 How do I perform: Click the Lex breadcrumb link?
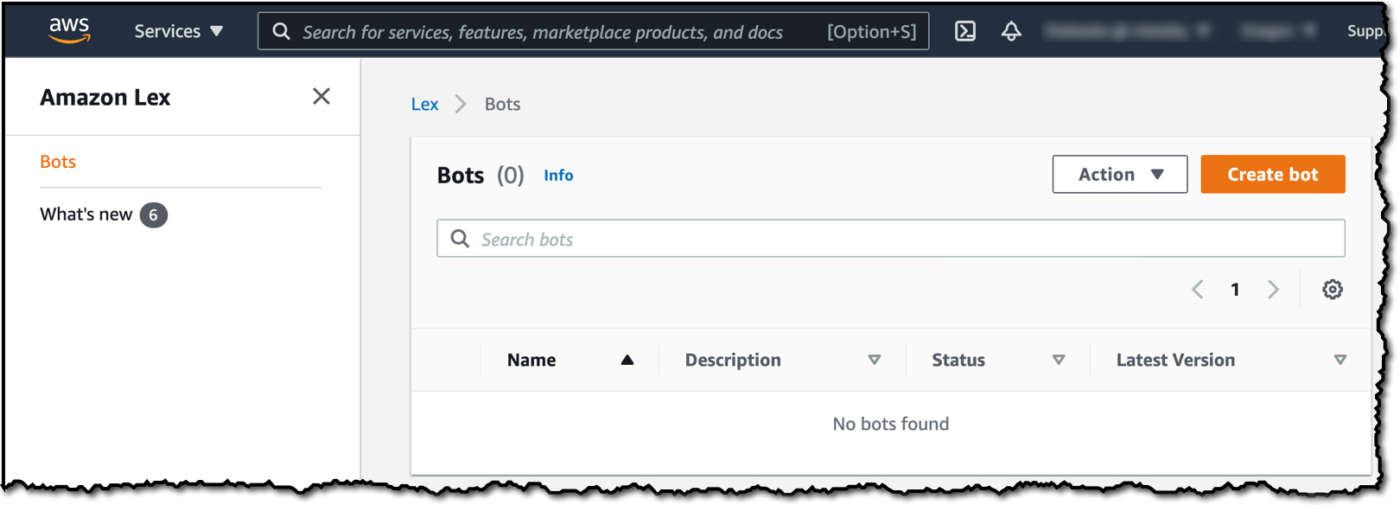pos(424,104)
